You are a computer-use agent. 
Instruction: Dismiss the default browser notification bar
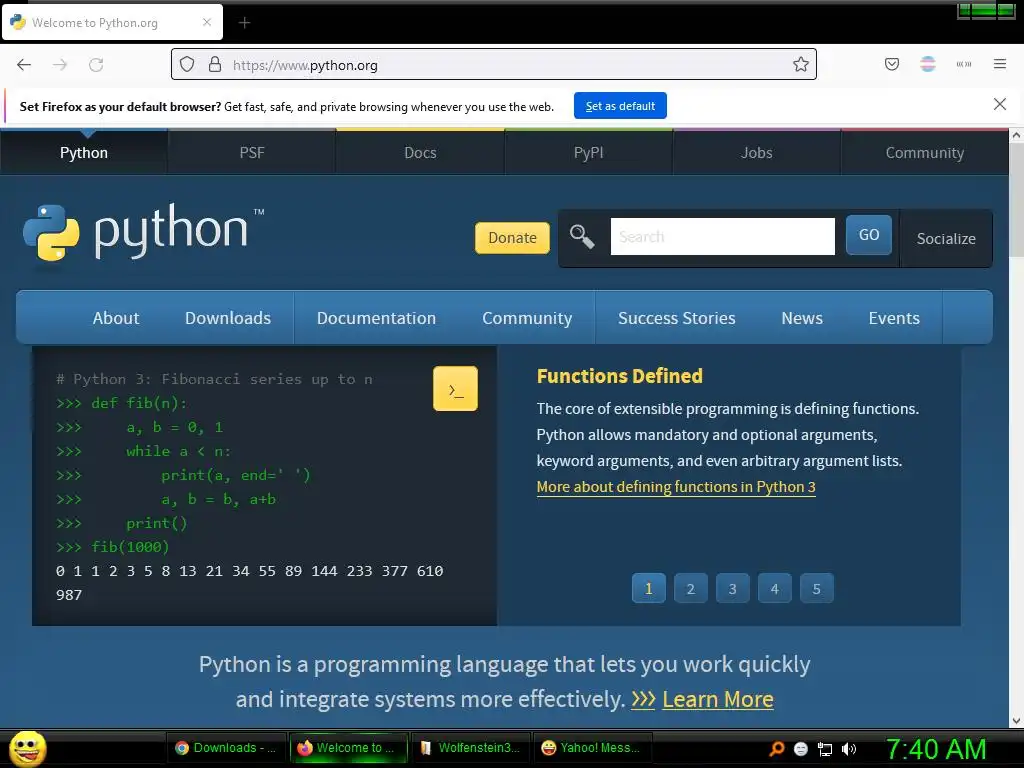pyautogui.click(x=1000, y=104)
